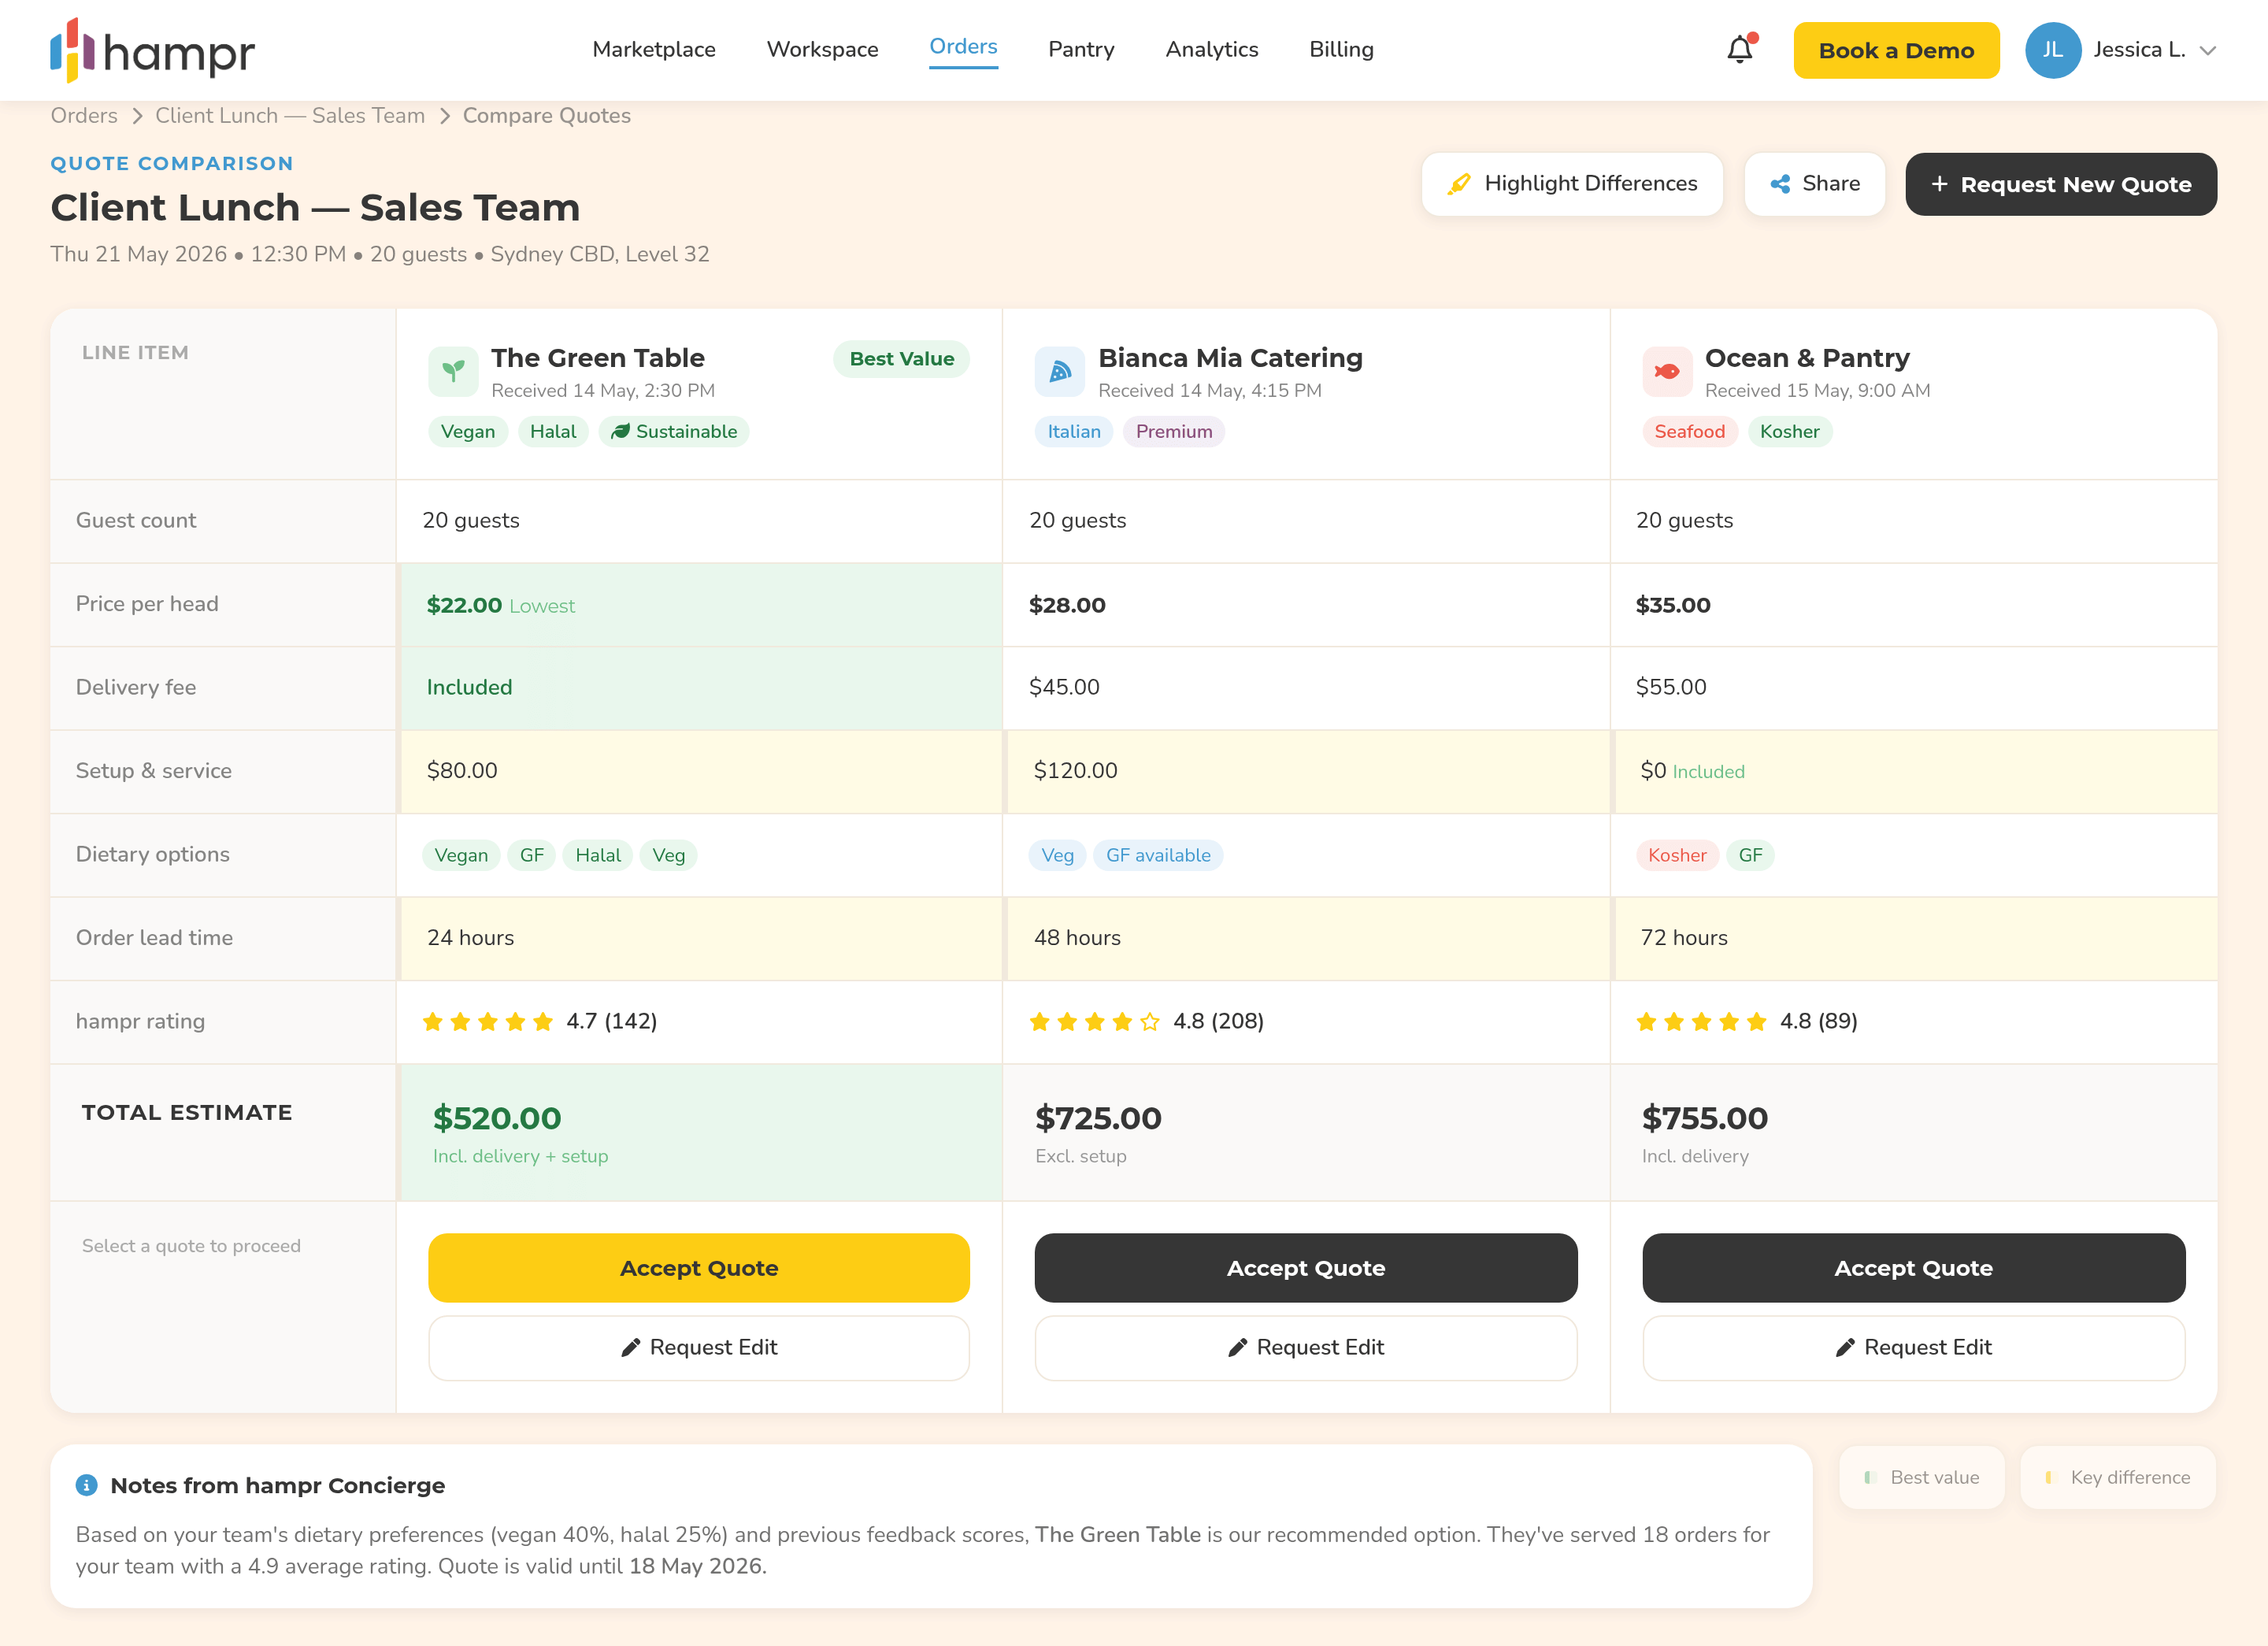The image size is (2268, 1646).
Task: Go to the Workspace nav item
Action: (822, 49)
